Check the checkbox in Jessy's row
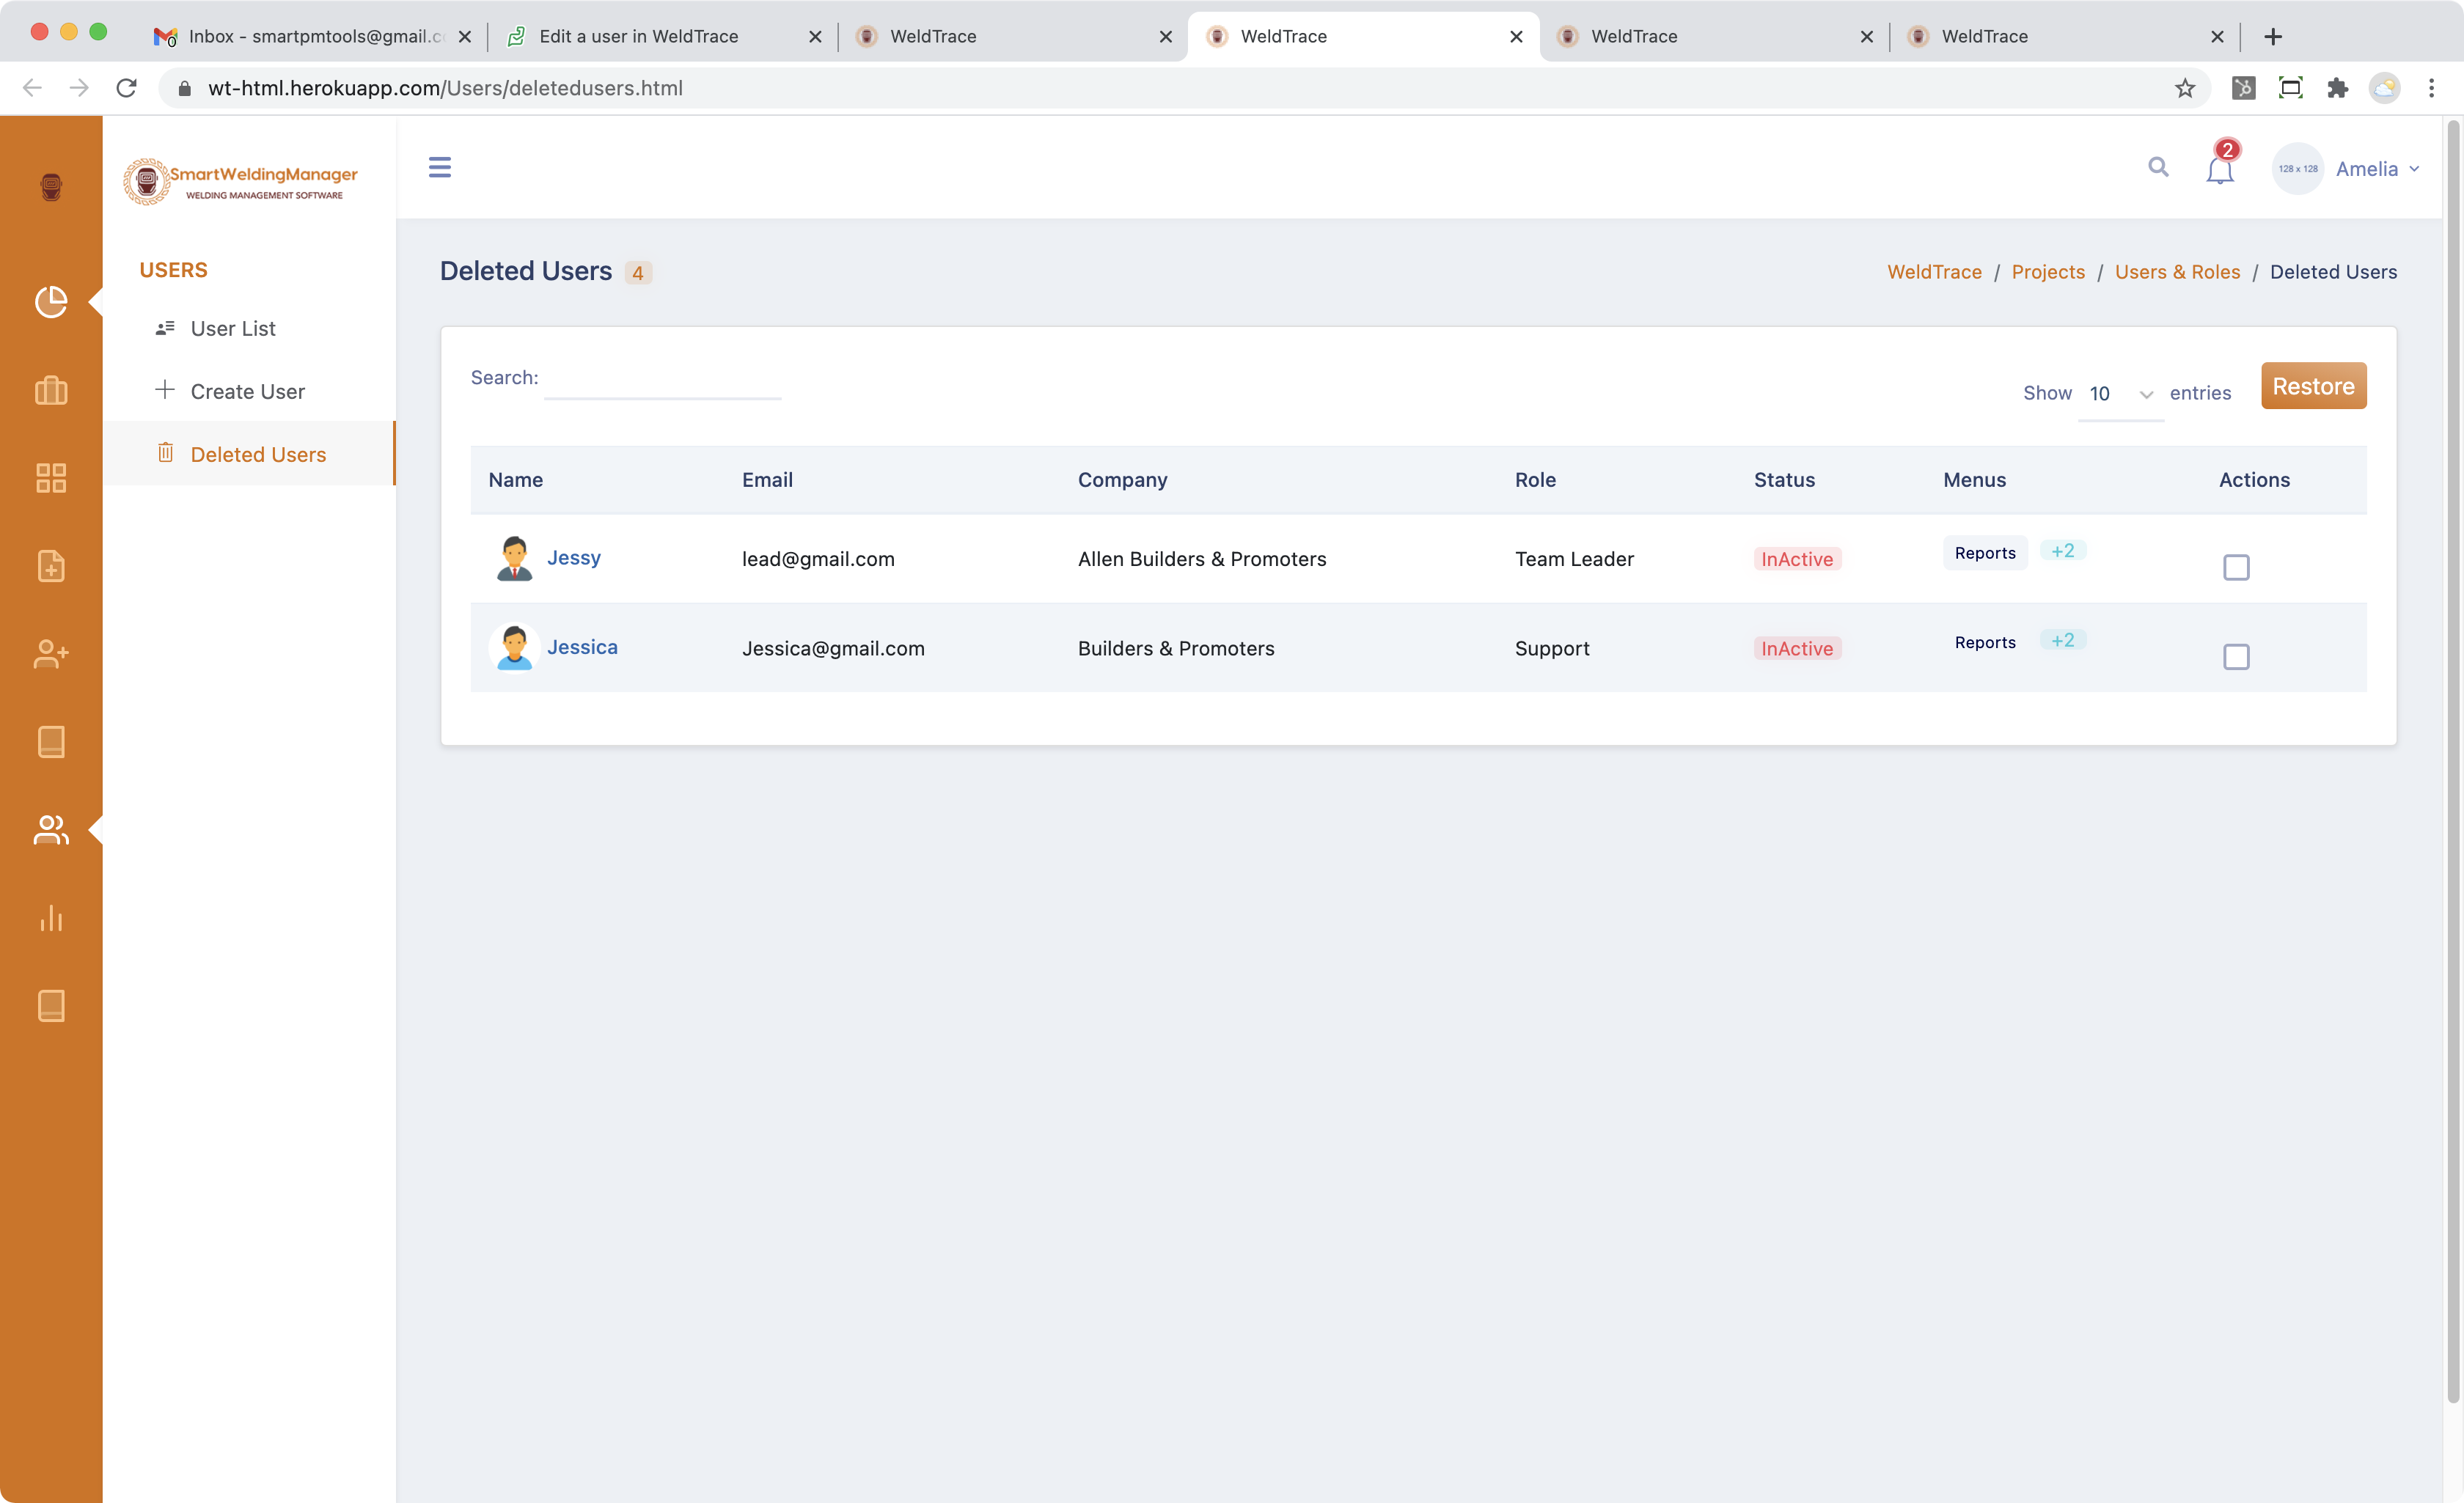This screenshot has width=2464, height=1503. pyautogui.click(x=2236, y=567)
